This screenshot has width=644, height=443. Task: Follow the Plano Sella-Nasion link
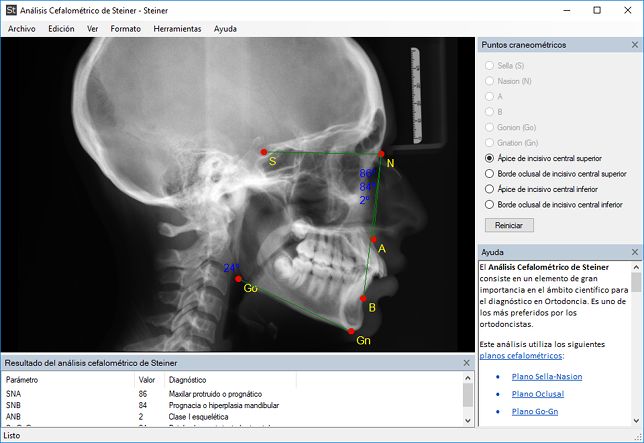pos(546,377)
